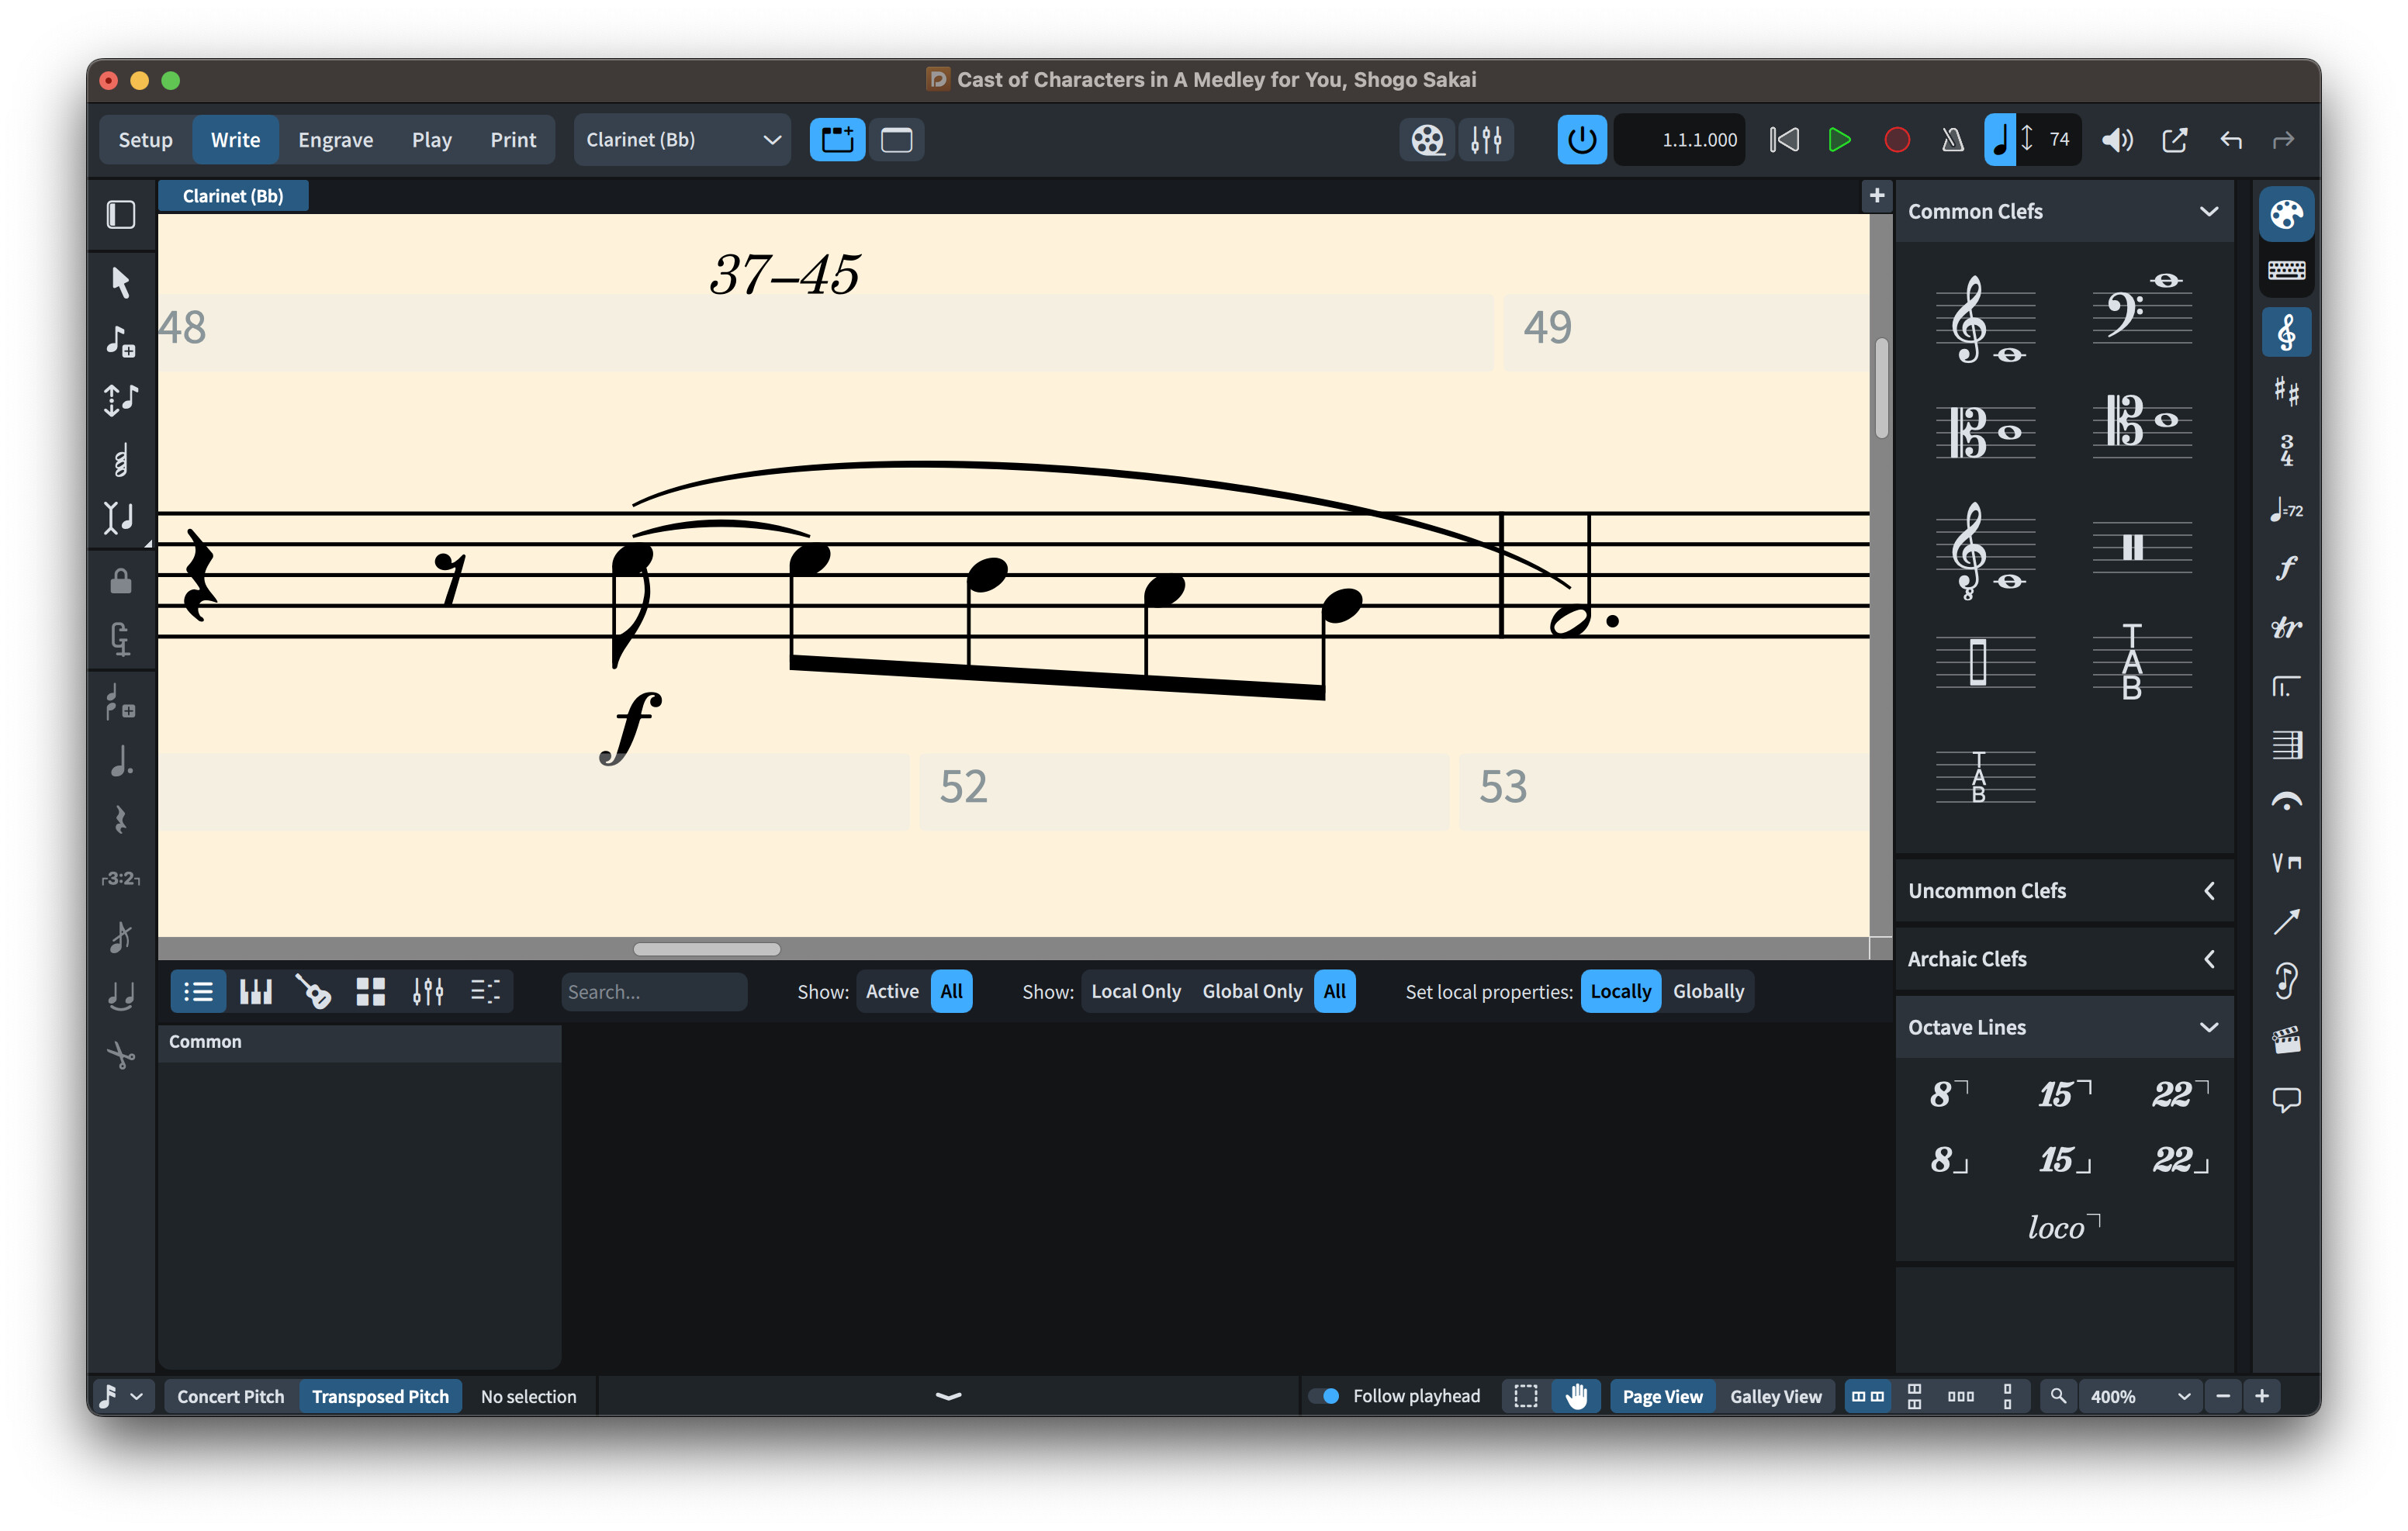
Task: Show the mixer window
Action: coord(1486,140)
